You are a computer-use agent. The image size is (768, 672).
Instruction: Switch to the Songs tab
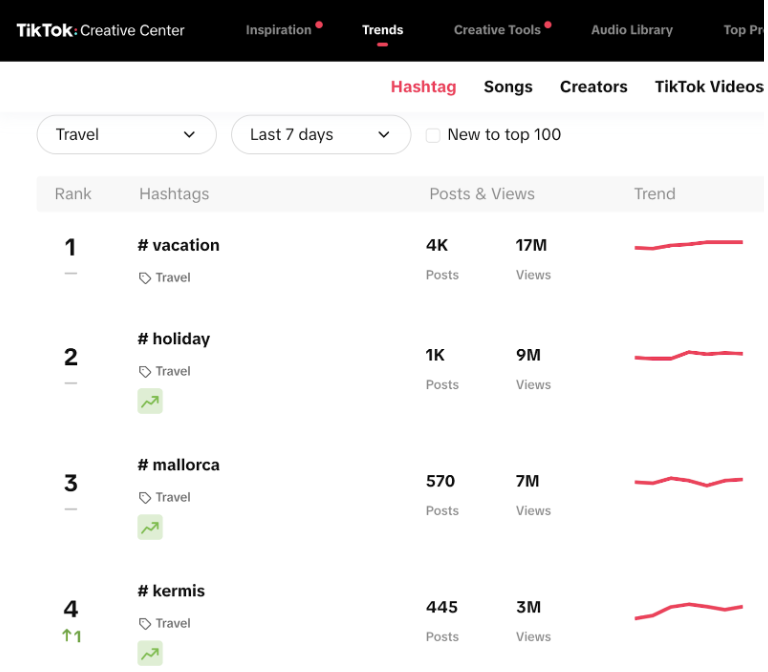(x=508, y=87)
